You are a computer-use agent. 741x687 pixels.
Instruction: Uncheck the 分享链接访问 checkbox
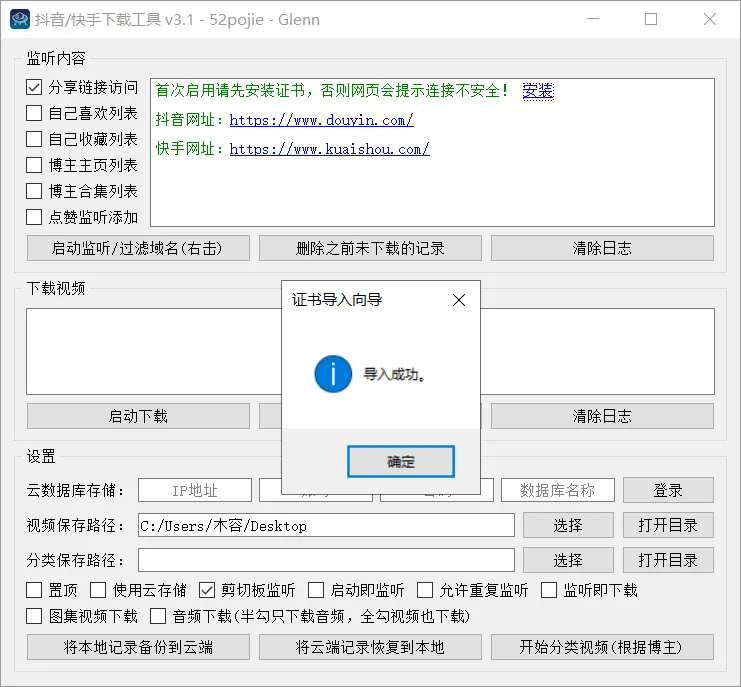pos(34,87)
